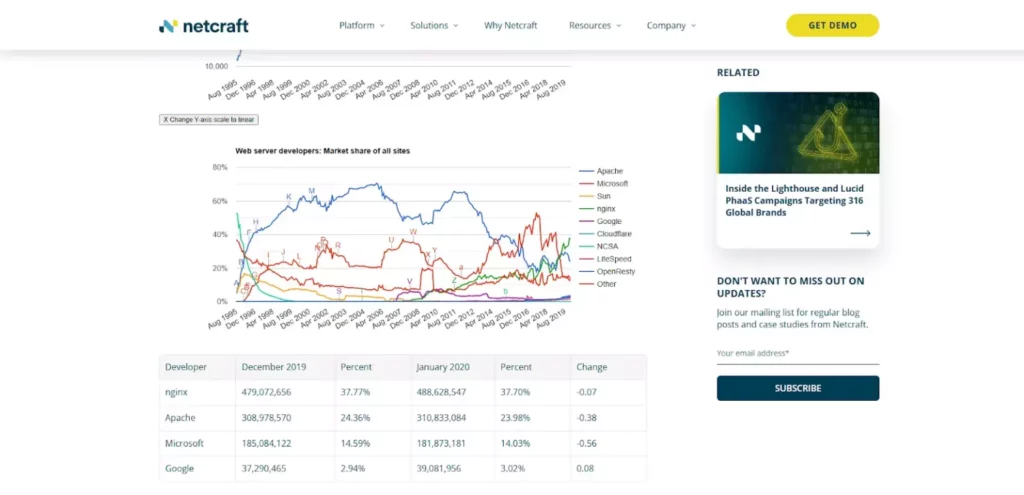
Task: Select the Cloudflare legend line swatch
Action: coord(586,234)
